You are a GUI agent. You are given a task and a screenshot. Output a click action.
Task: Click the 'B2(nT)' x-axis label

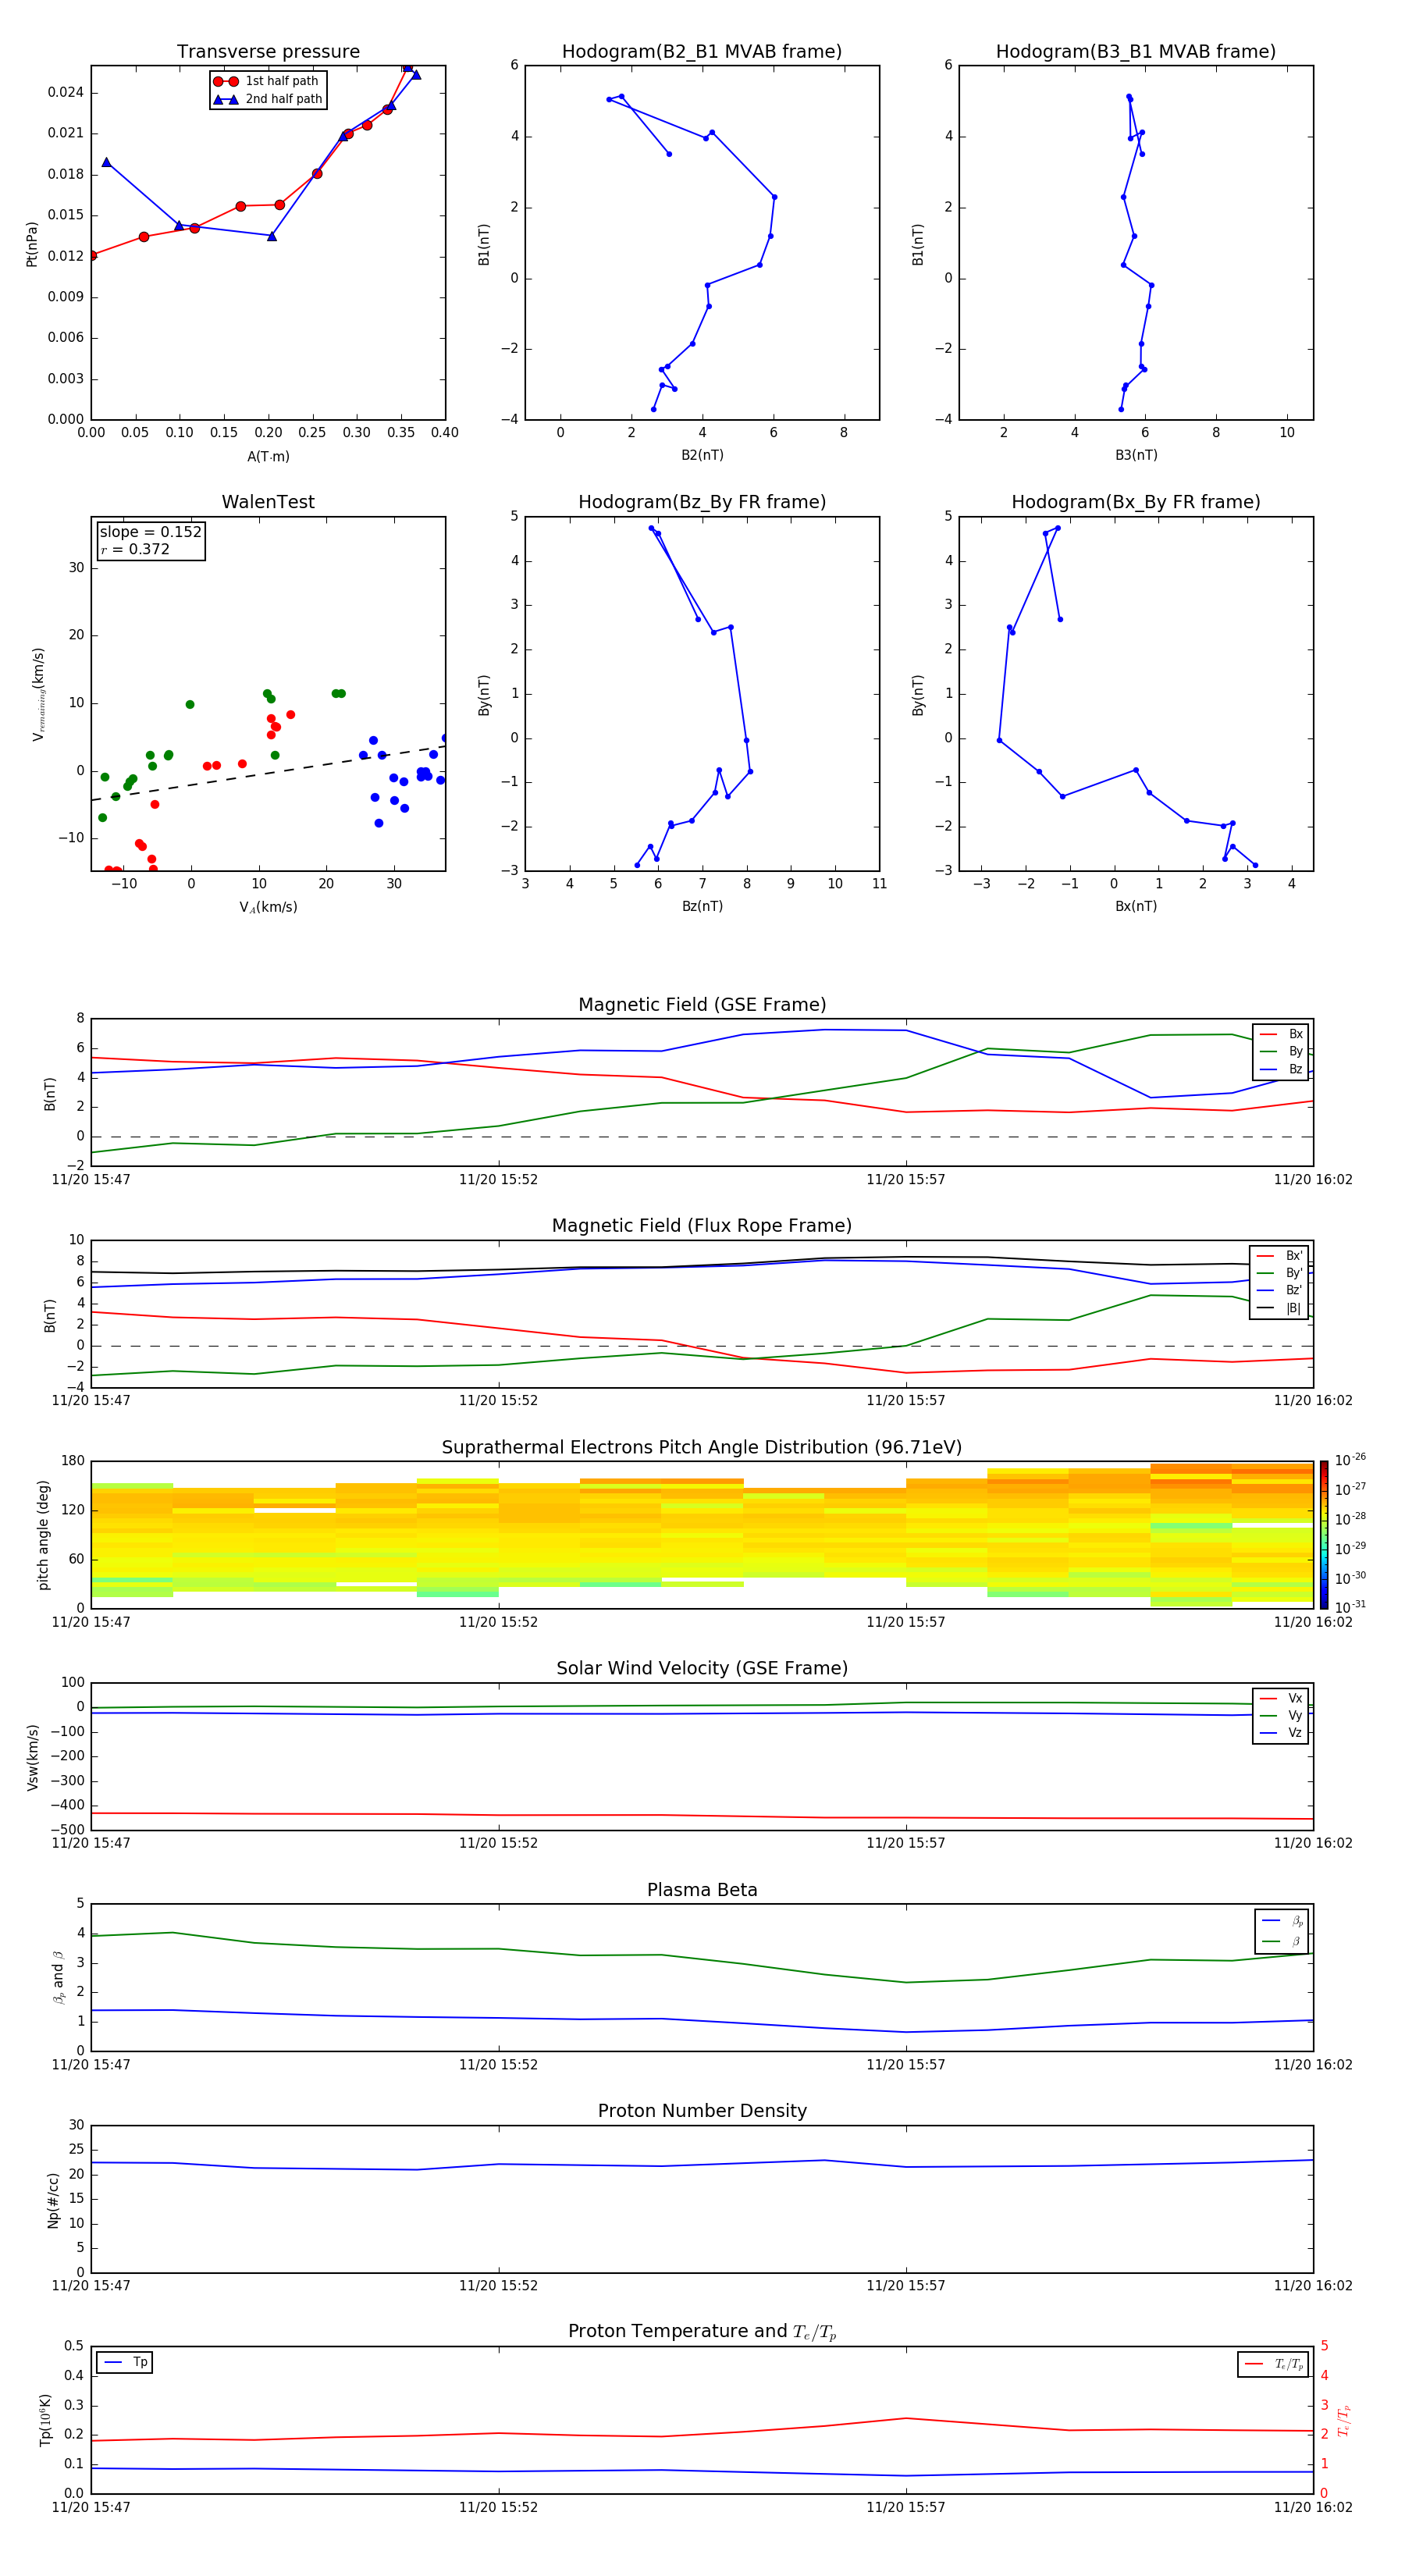702,455
